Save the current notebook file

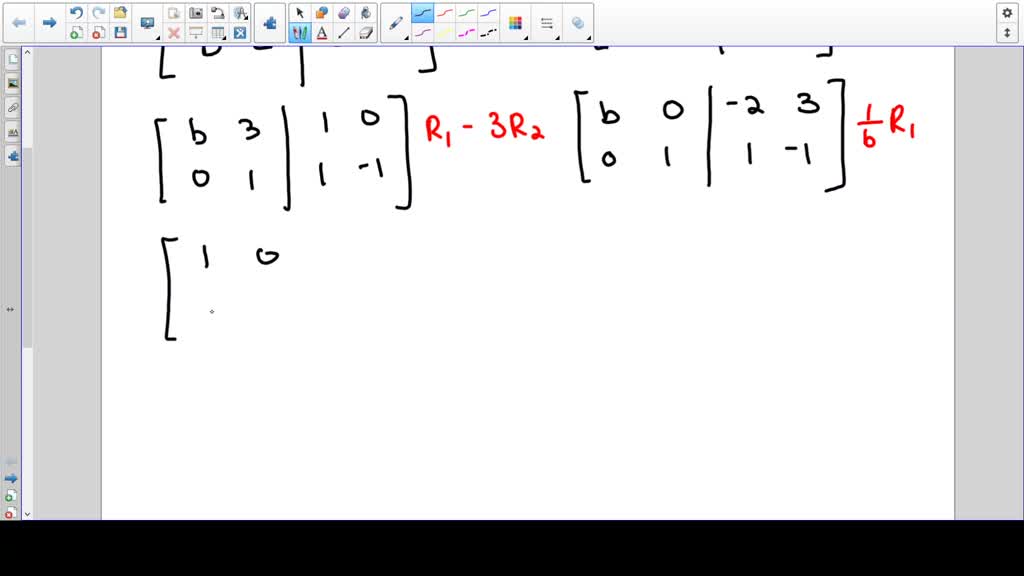[120, 31]
